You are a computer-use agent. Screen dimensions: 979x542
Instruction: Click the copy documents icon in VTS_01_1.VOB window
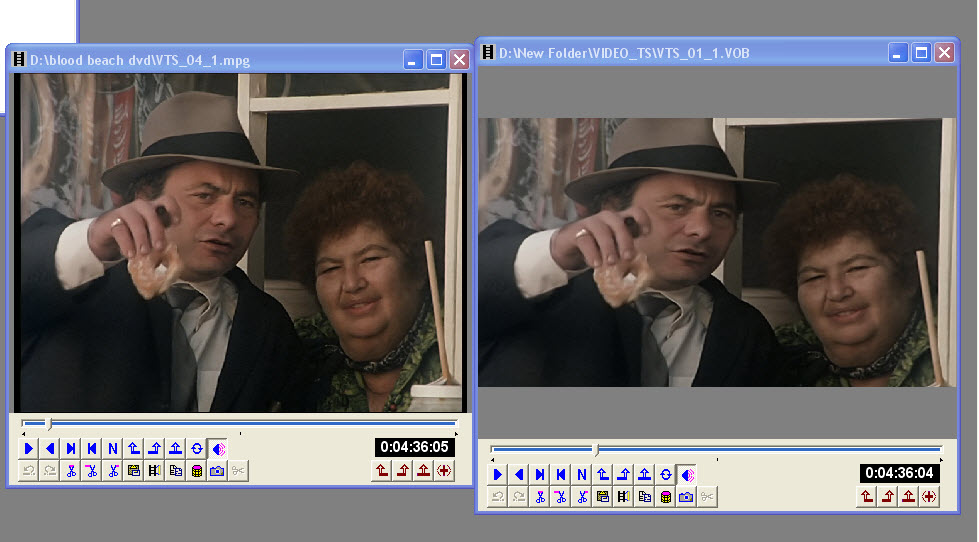click(644, 497)
